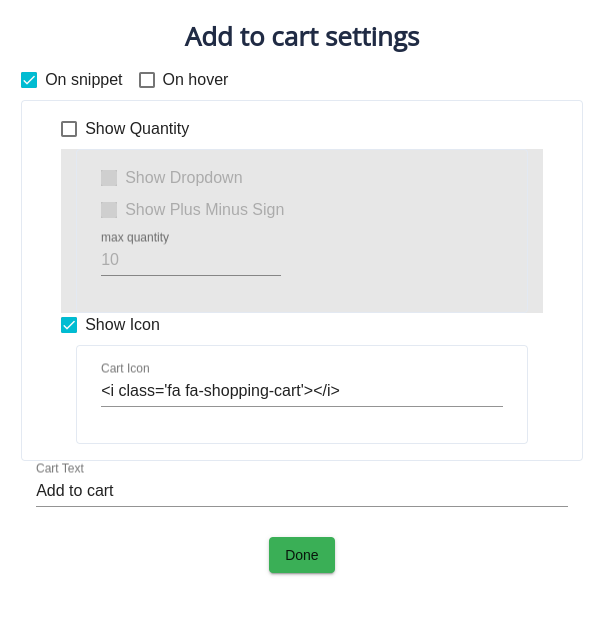Viewport: 603px width, 631px height.
Task: Click the Cart Text field containing 'Add to cart'
Action: 301,491
